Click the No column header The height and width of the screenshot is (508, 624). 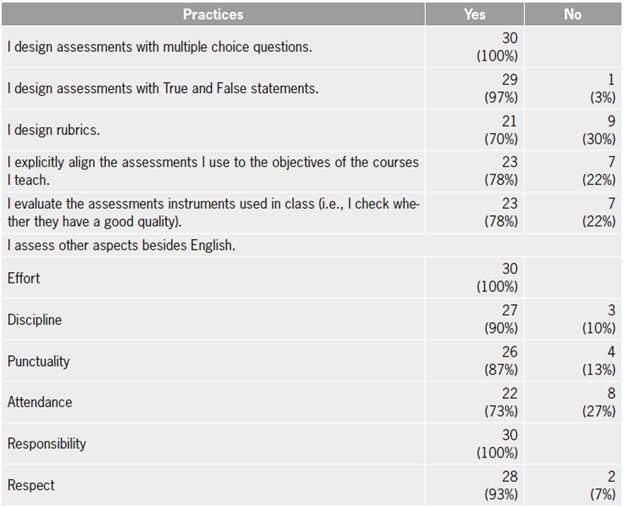click(x=572, y=15)
